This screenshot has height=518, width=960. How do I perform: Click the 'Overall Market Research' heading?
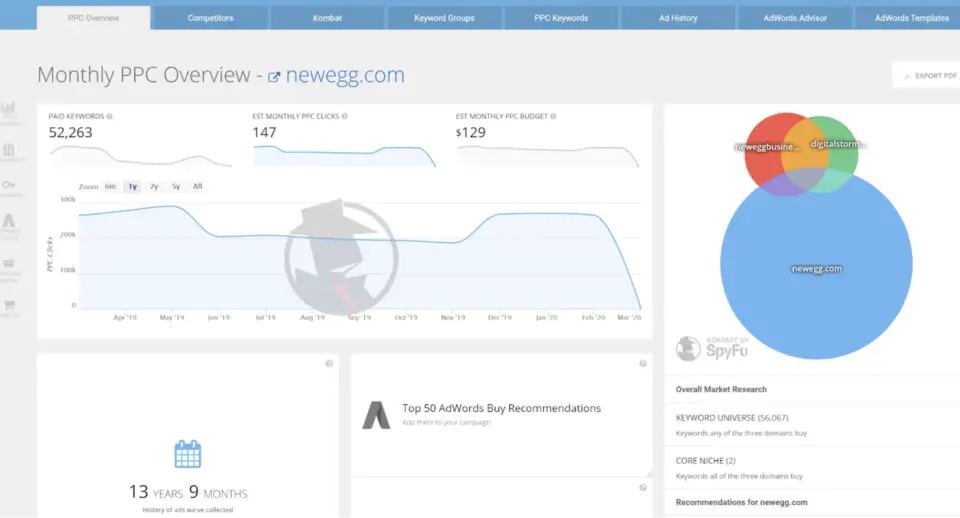click(x=721, y=389)
